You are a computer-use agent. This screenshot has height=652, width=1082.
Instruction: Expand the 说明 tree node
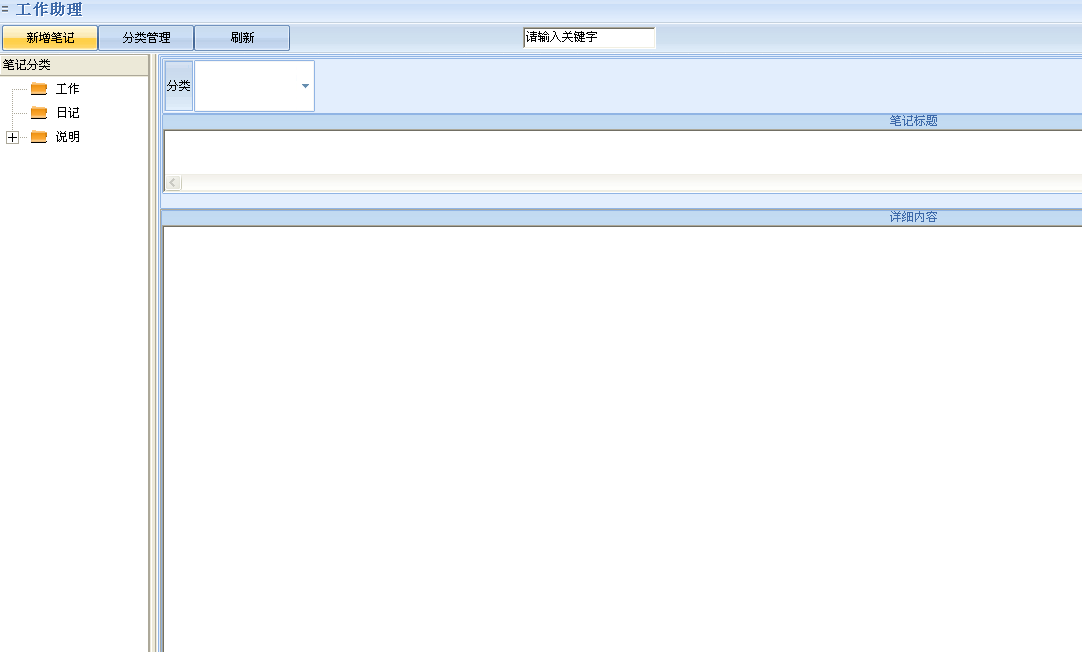point(12,137)
